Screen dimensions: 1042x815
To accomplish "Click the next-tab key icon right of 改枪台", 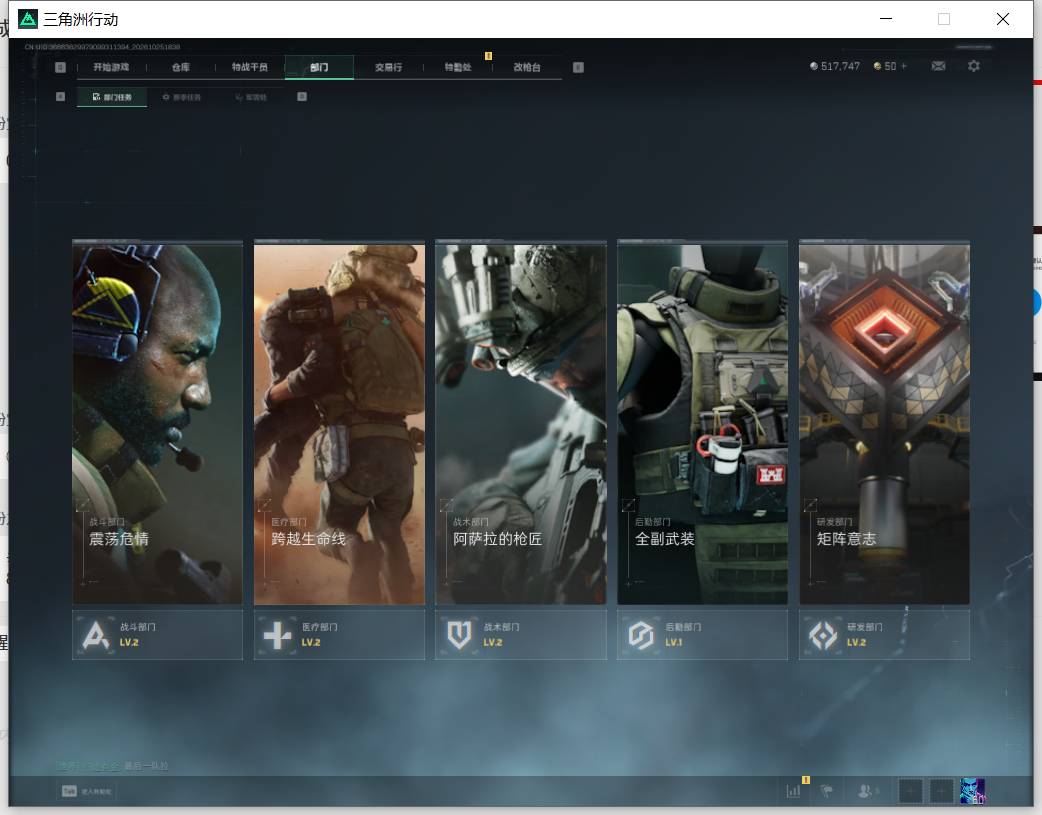I will 578,67.
